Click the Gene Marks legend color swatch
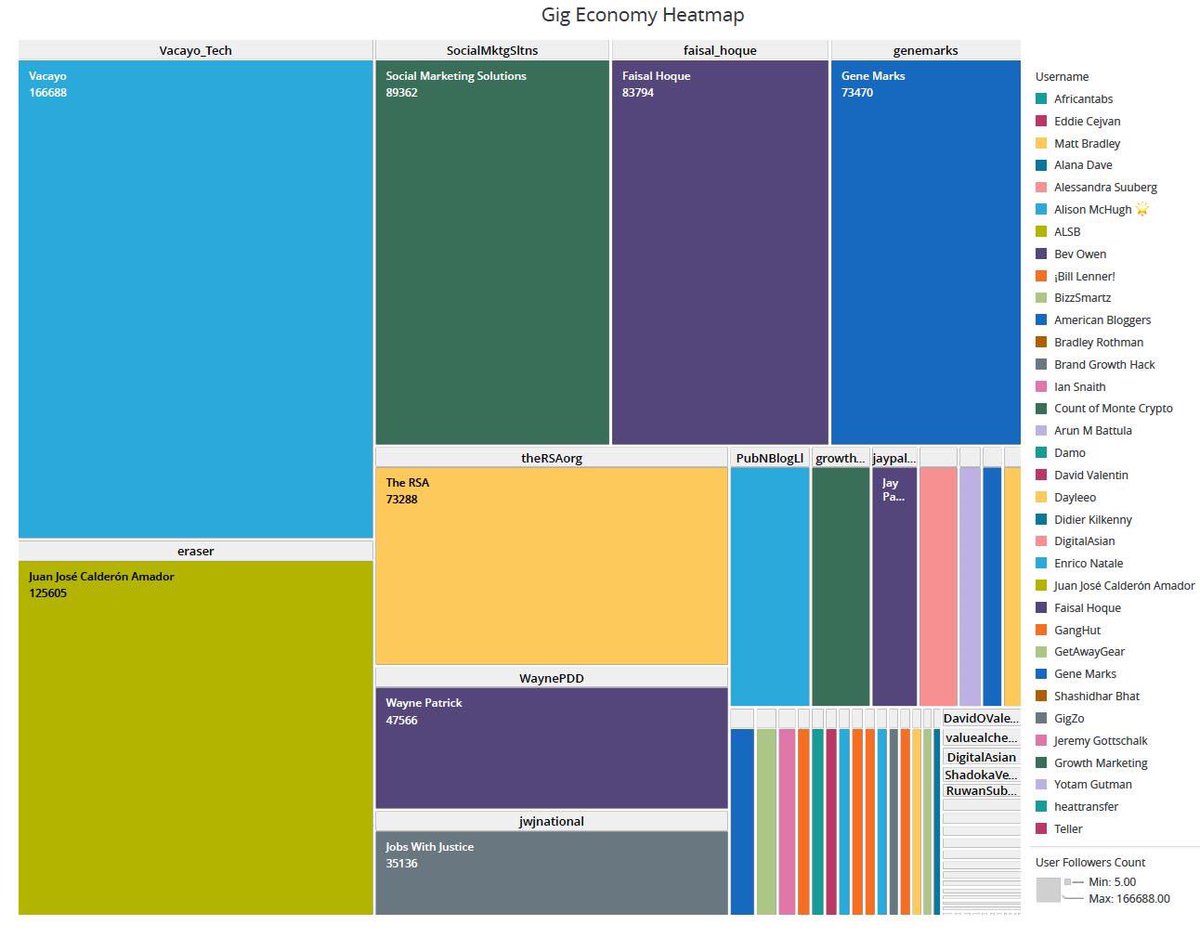Screen dimensions: 1200x938 [1041, 674]
